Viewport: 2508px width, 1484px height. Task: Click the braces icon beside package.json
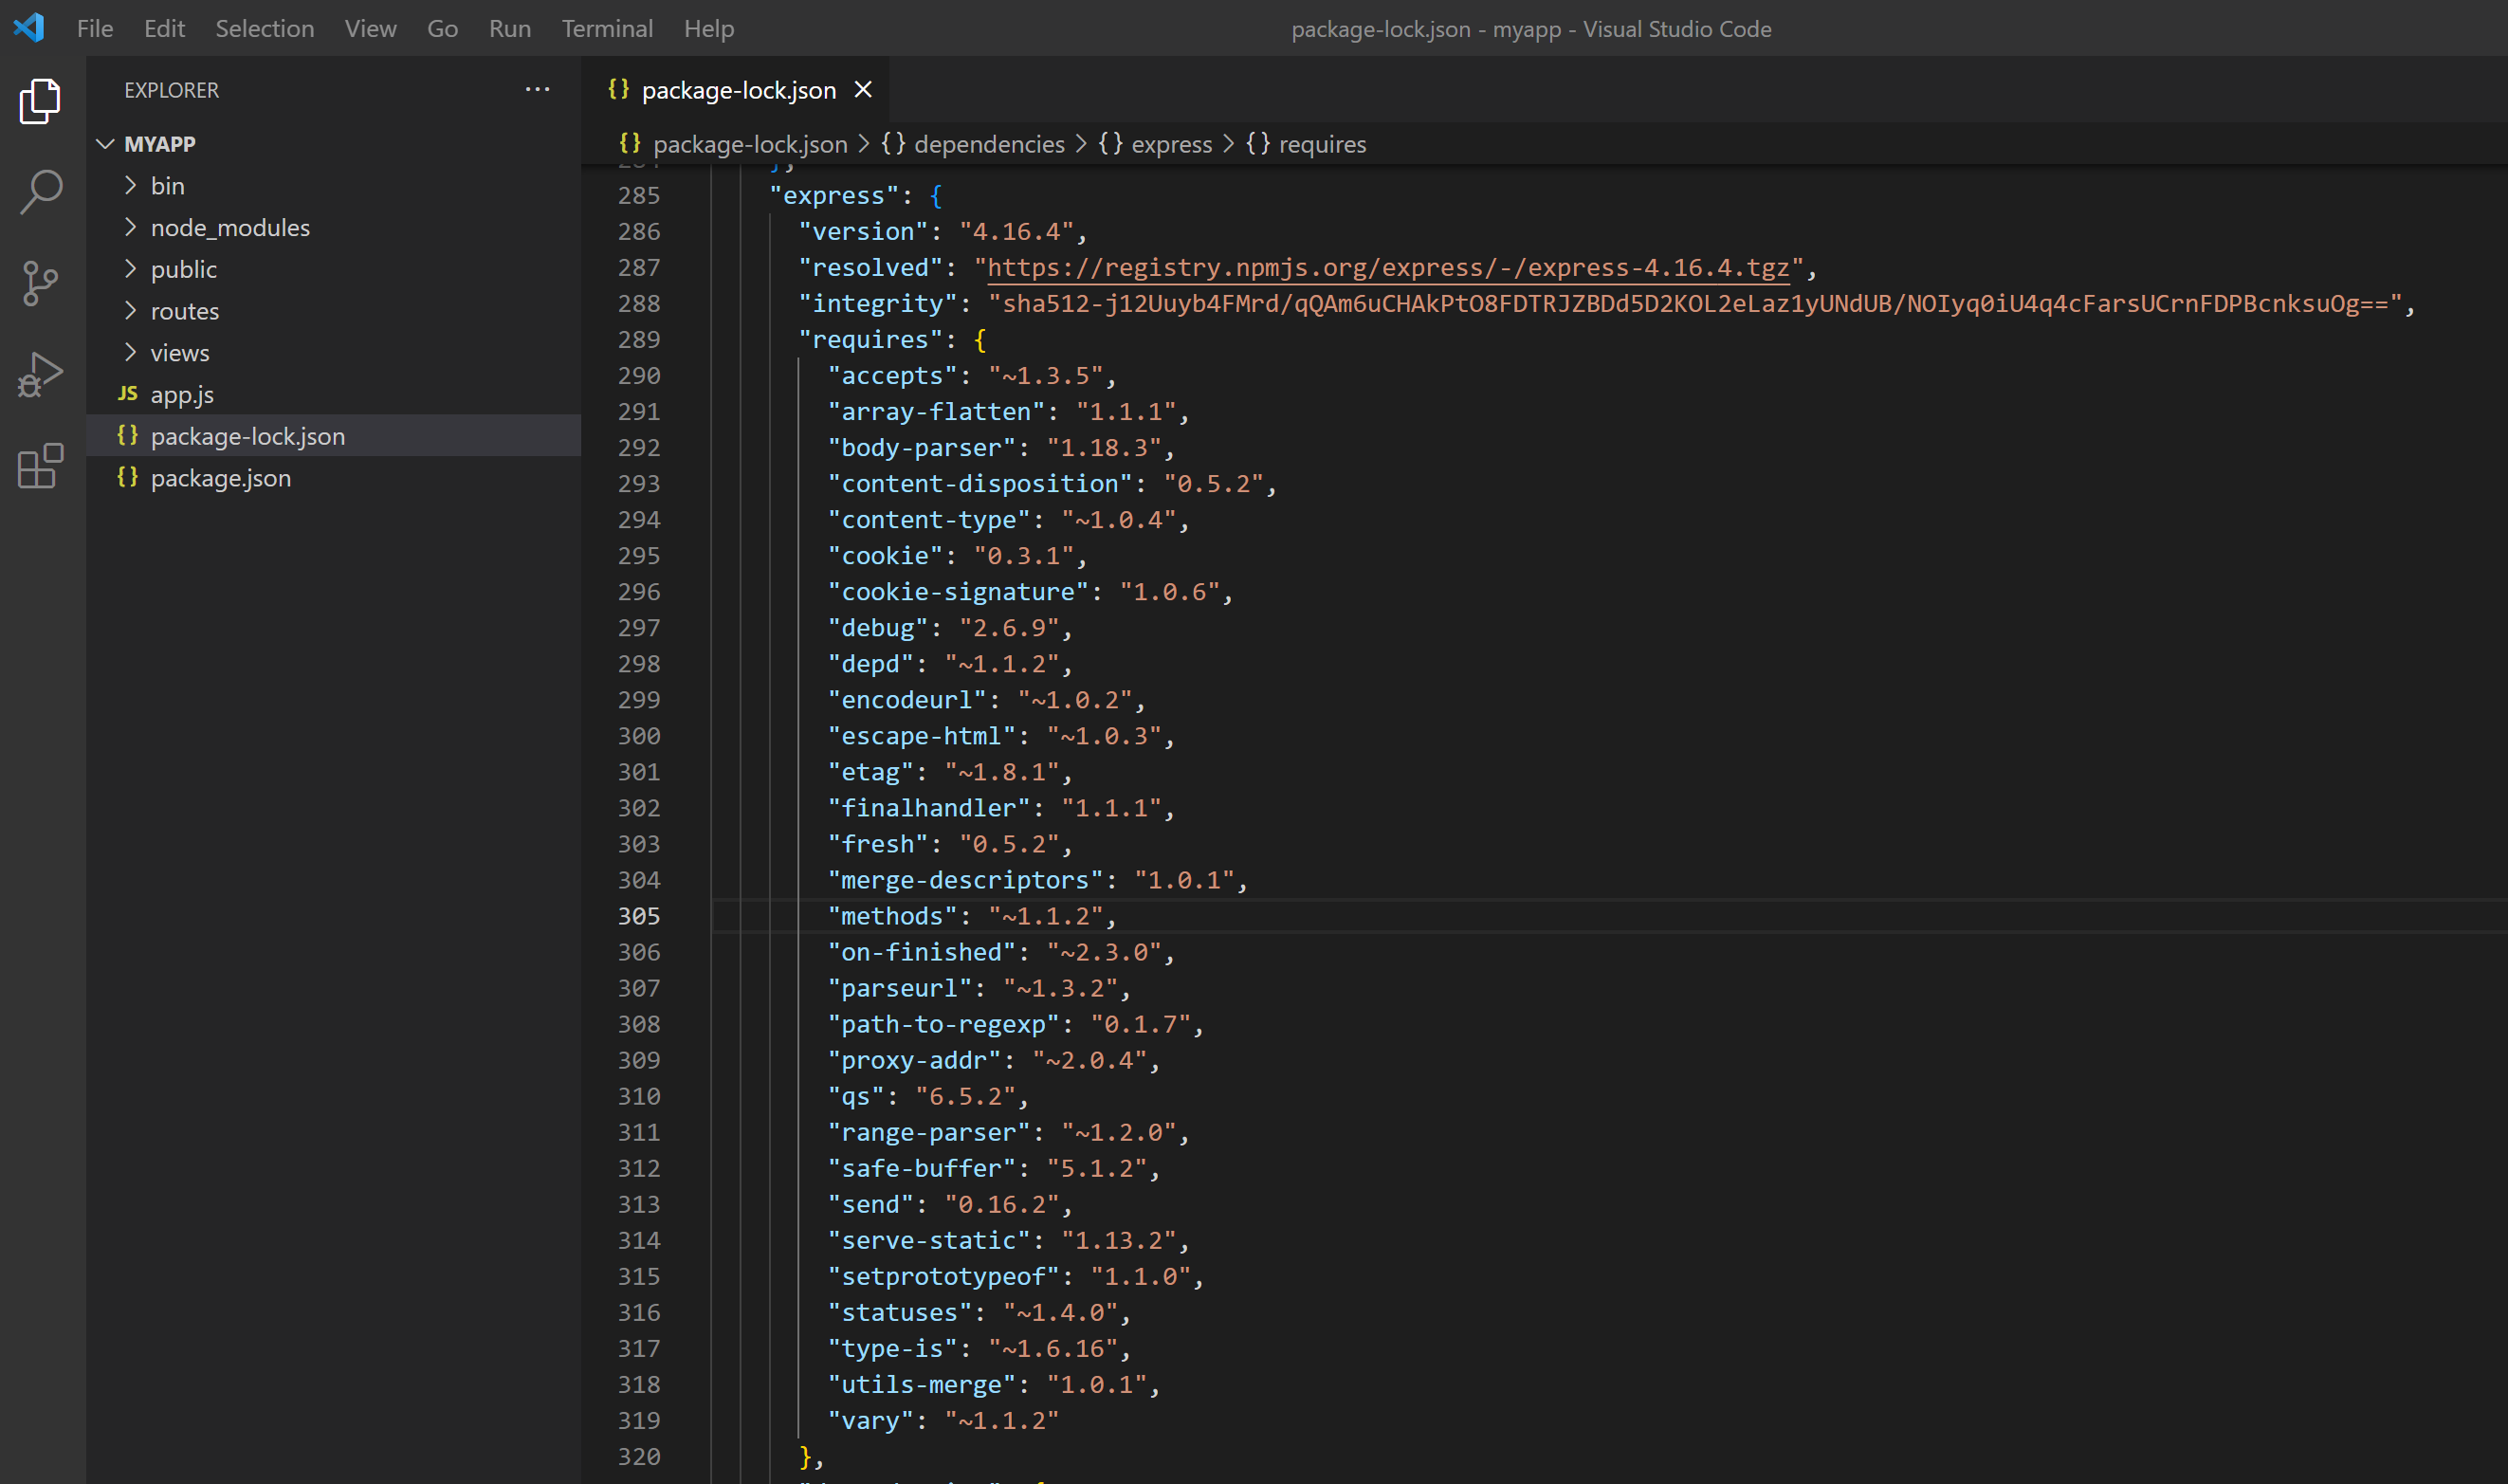coord(128,477)
